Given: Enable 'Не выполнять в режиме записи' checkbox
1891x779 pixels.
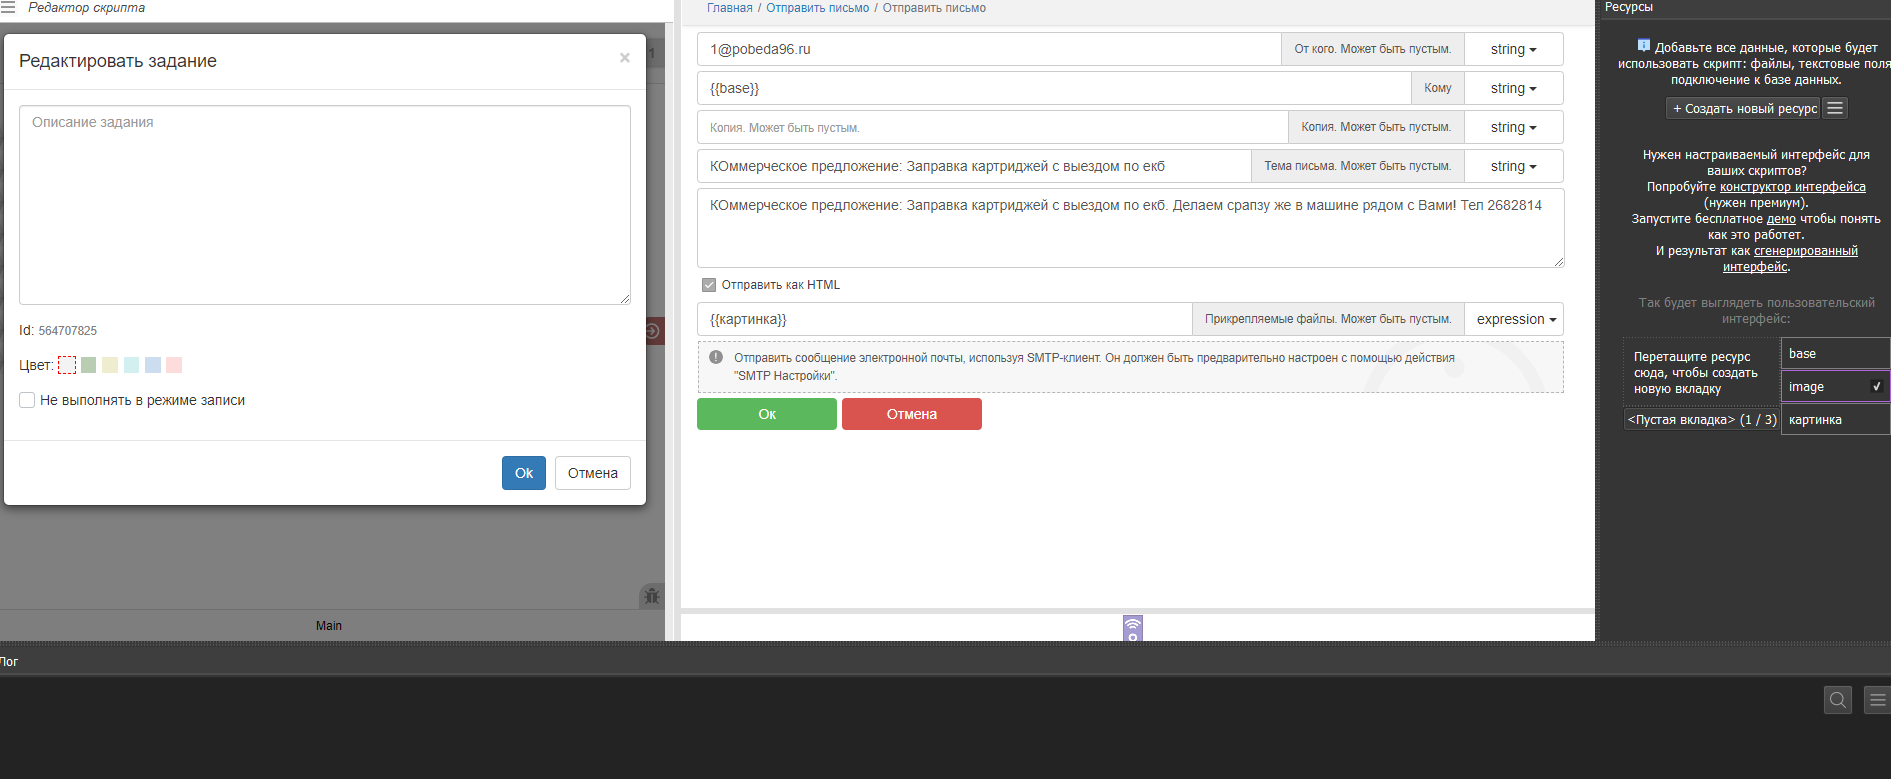Looking at the screenshot, I should (x=27, y=400).
